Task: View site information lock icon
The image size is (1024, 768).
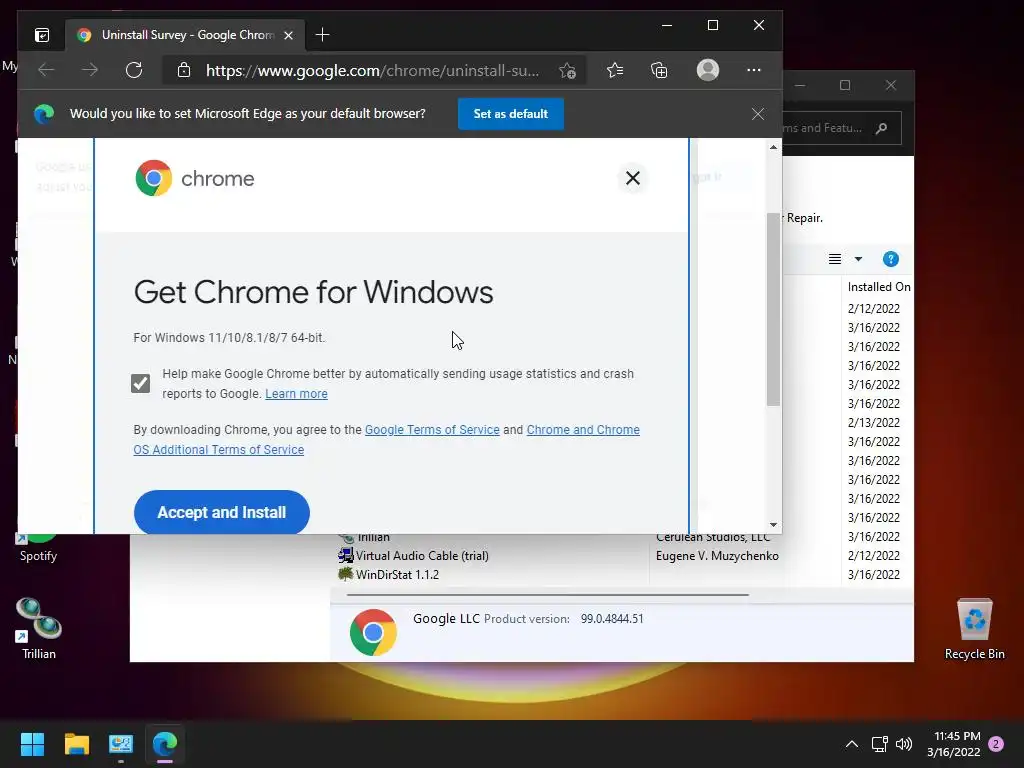Action: point(184,70)
